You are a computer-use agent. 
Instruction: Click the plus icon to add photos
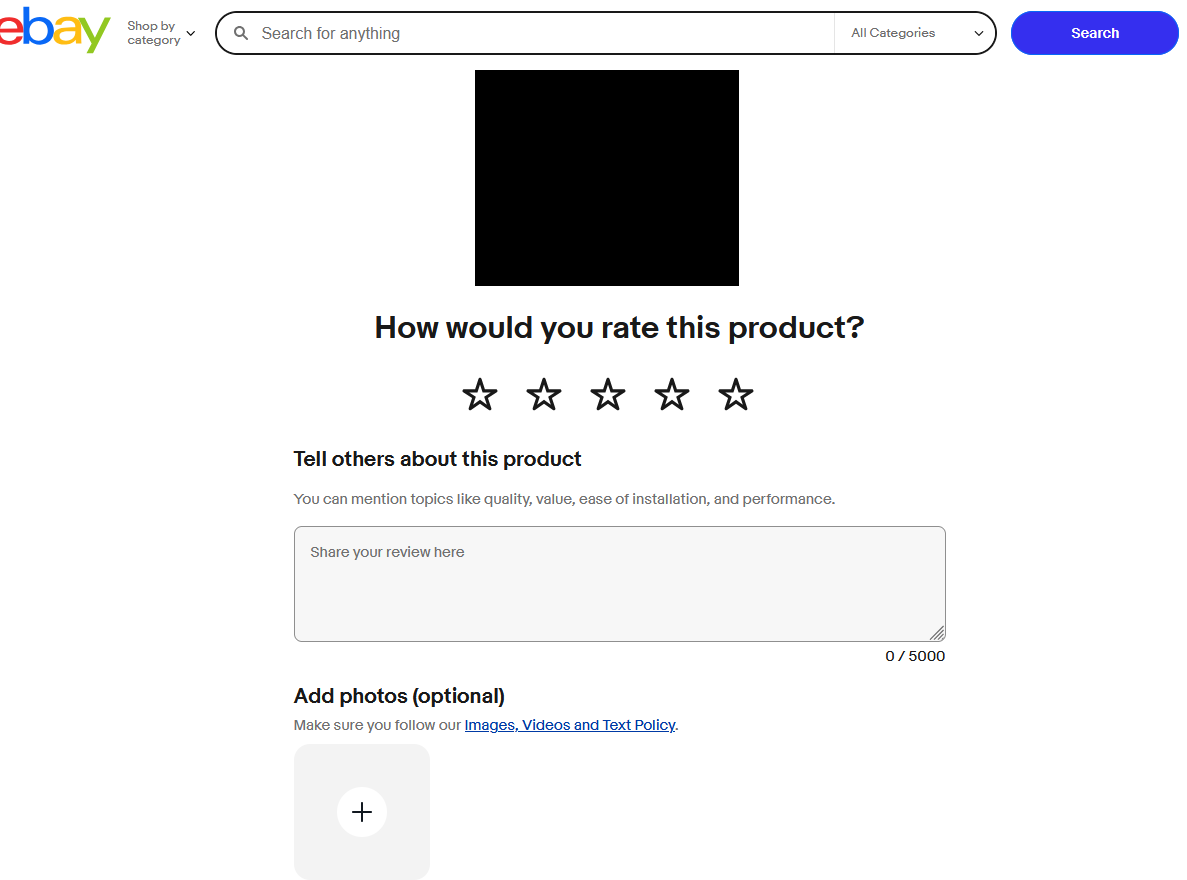362,812
